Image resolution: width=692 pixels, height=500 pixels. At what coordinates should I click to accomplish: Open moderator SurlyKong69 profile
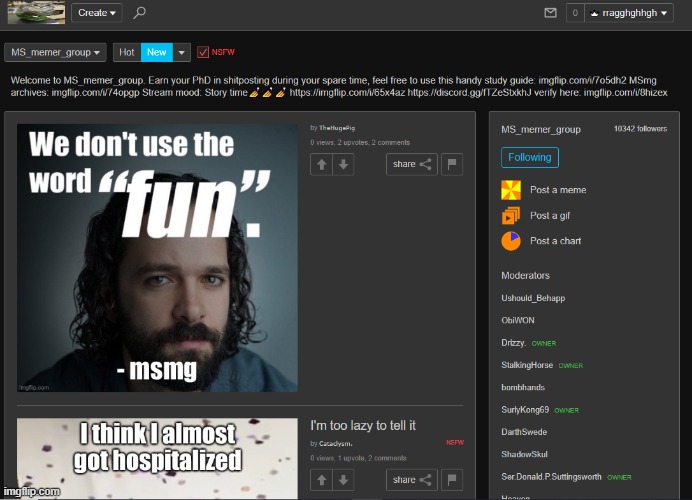[525, 410]
